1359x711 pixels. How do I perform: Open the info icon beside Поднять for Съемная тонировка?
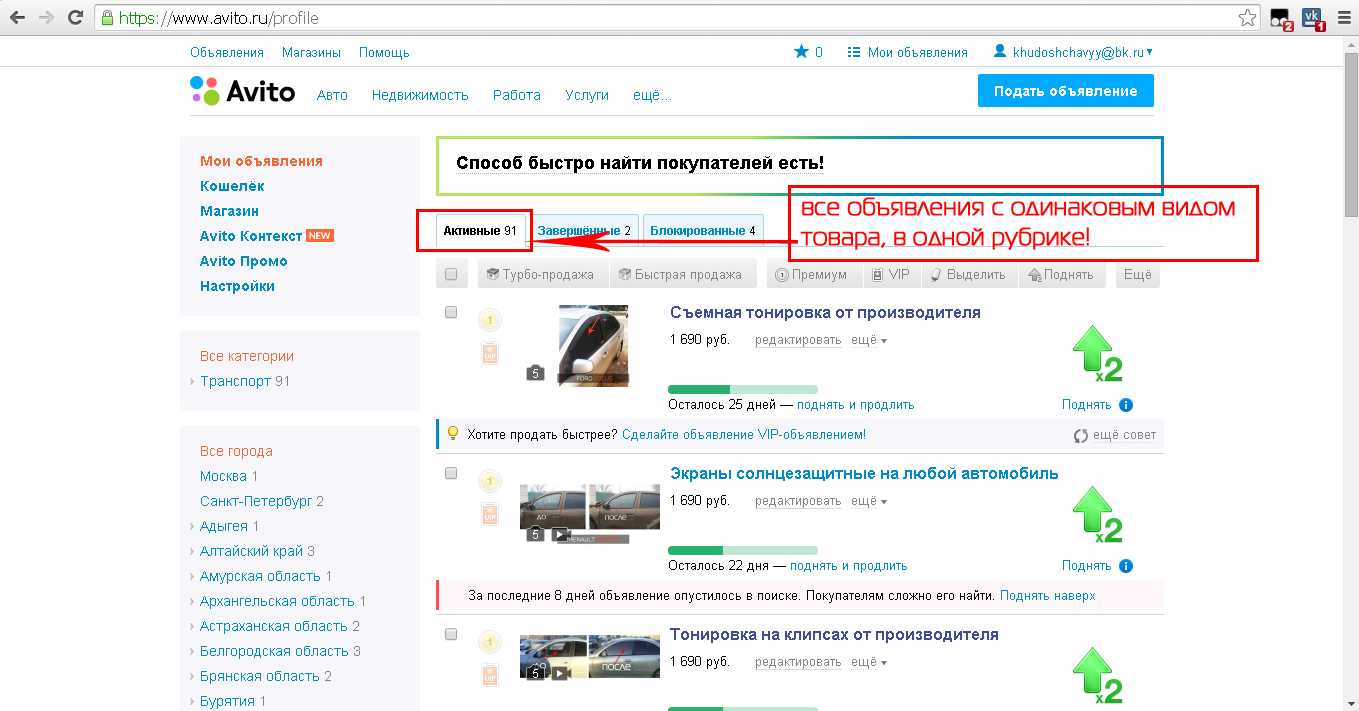[1126, 405]
